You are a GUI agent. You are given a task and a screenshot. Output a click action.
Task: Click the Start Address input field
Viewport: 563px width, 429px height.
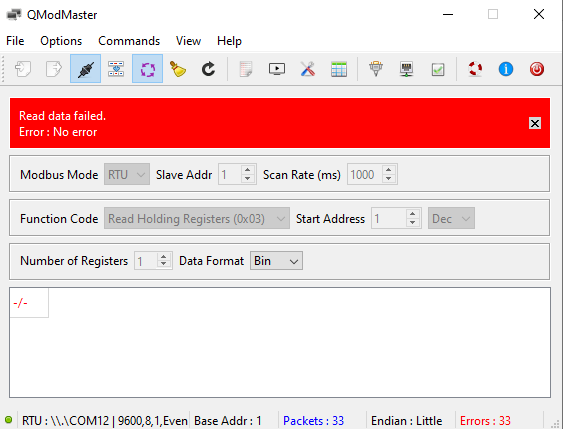(x=396, y=218)
